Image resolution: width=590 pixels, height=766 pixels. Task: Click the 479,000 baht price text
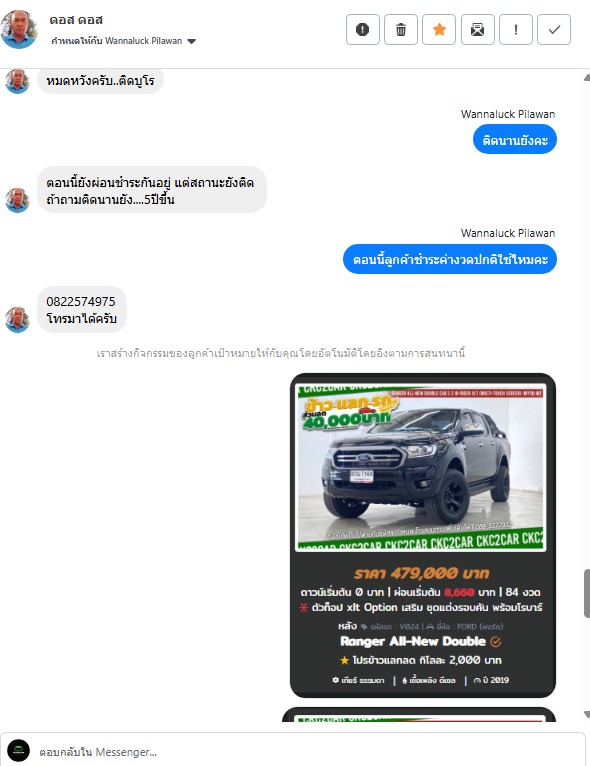click(x=422, y=573)
